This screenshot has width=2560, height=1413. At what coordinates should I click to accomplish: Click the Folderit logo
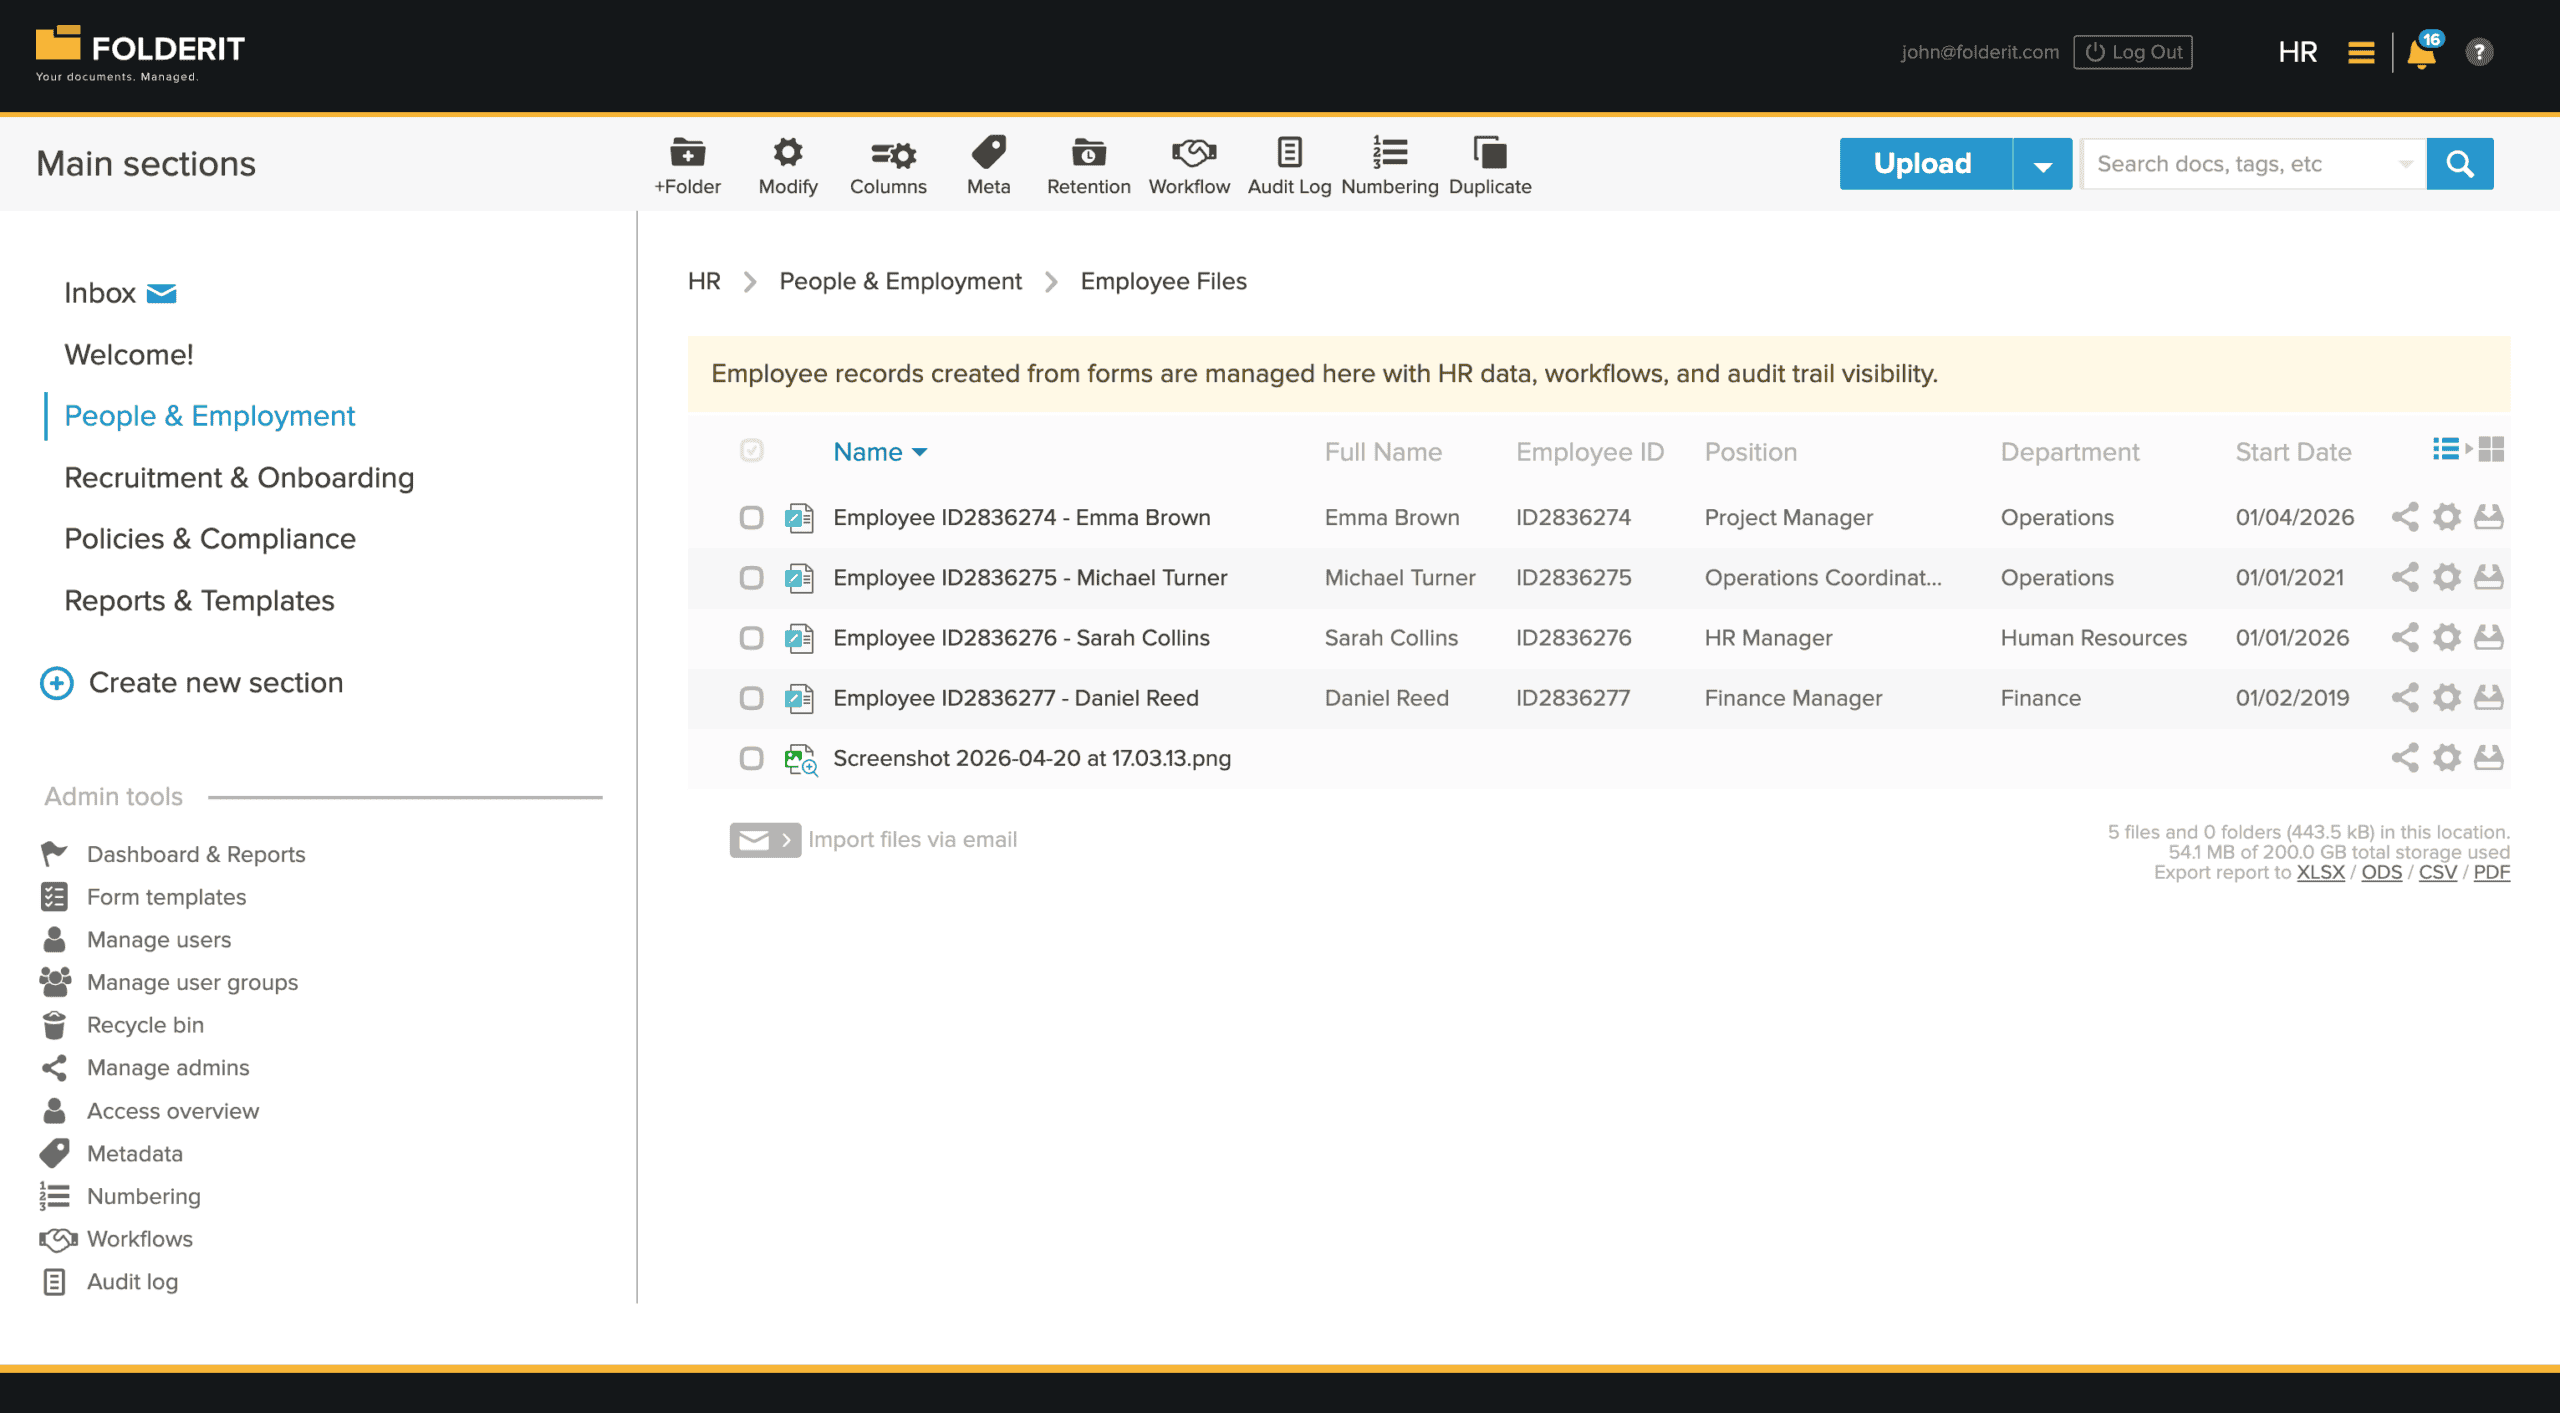click(x=140, y=54)
